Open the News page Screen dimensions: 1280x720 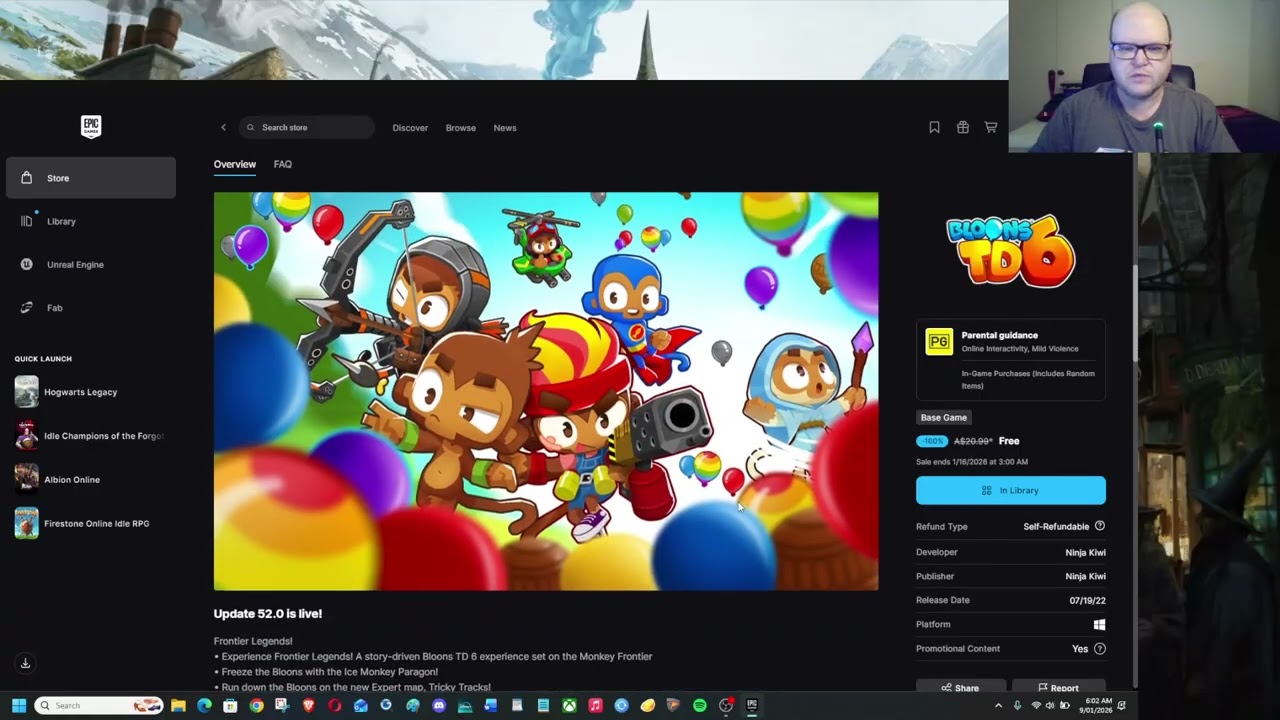coord(505,128)
